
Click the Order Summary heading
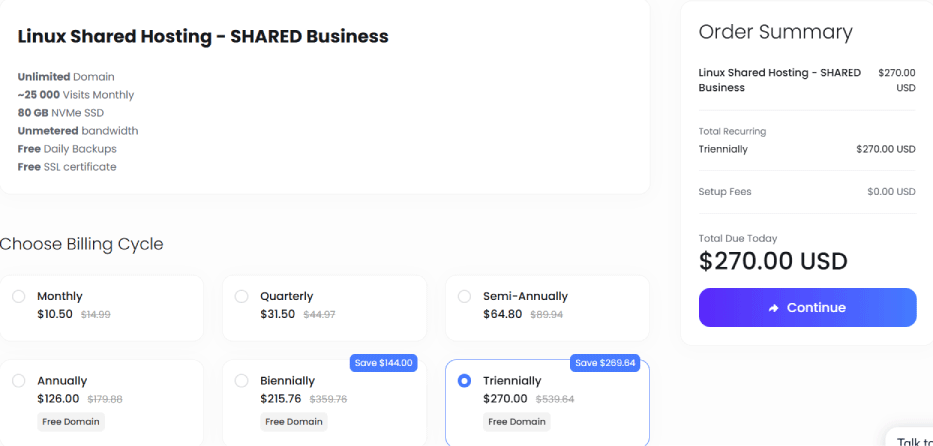point(775,32)
